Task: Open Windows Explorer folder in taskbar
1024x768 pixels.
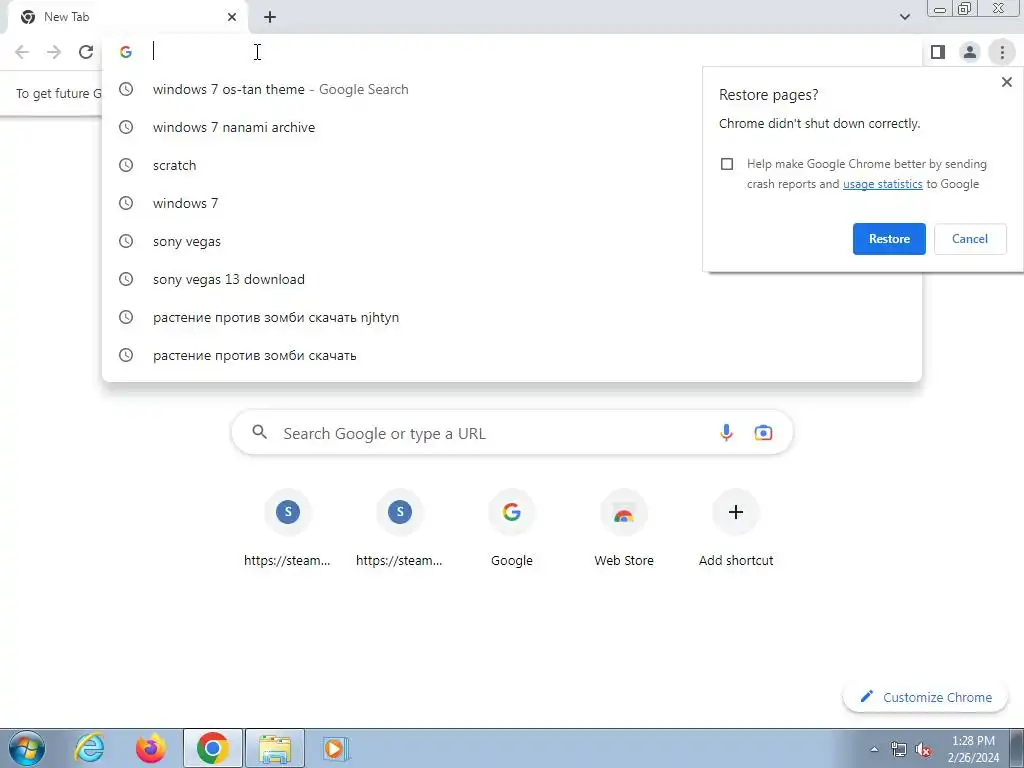Action: [275, 748]
